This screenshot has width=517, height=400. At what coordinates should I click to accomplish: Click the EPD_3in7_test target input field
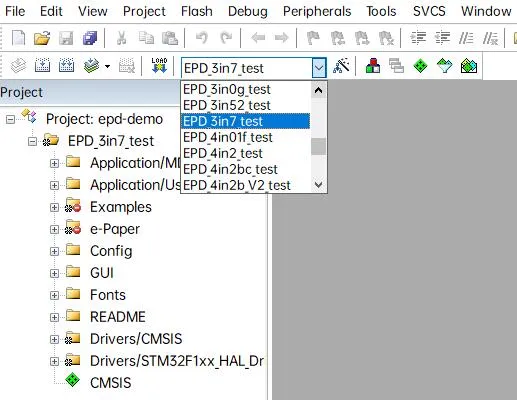247,68
